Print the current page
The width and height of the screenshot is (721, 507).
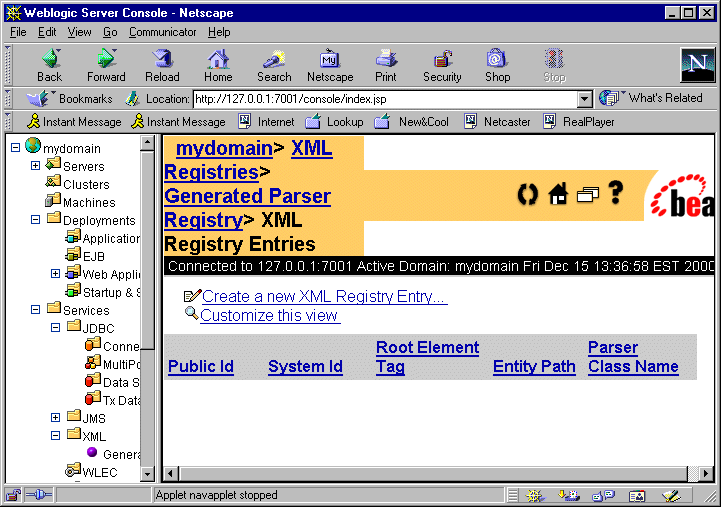[386, 65]
